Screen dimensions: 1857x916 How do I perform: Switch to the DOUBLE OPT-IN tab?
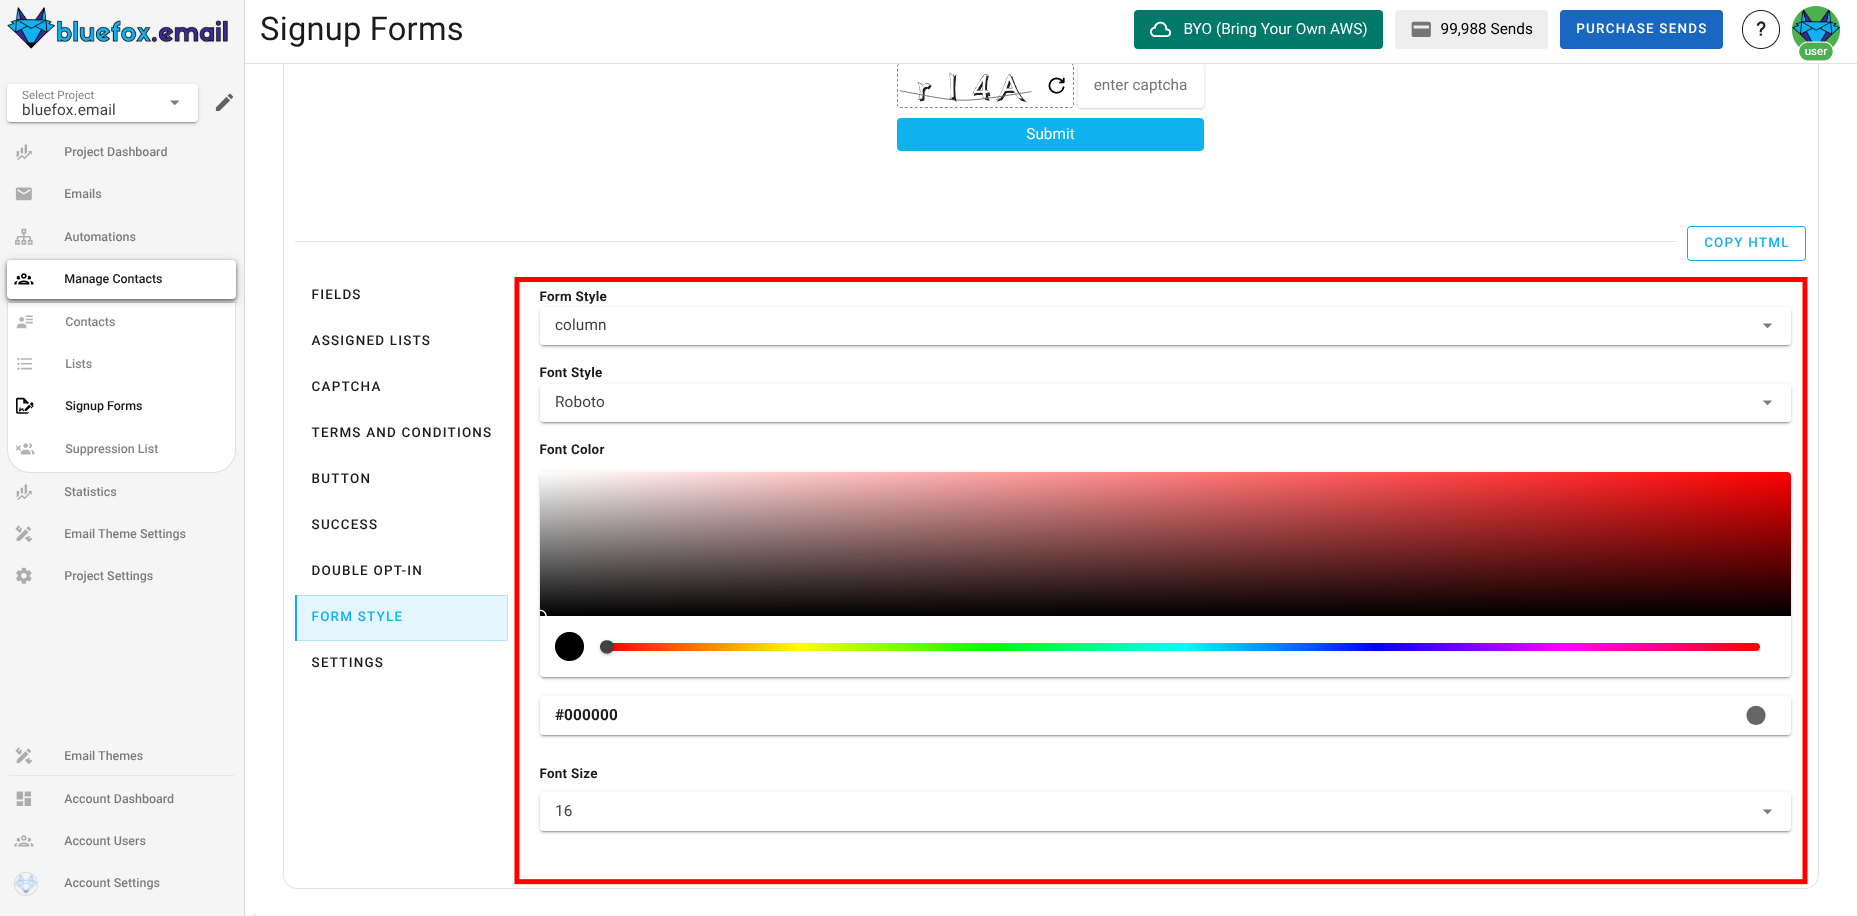(x=367, y=570)
